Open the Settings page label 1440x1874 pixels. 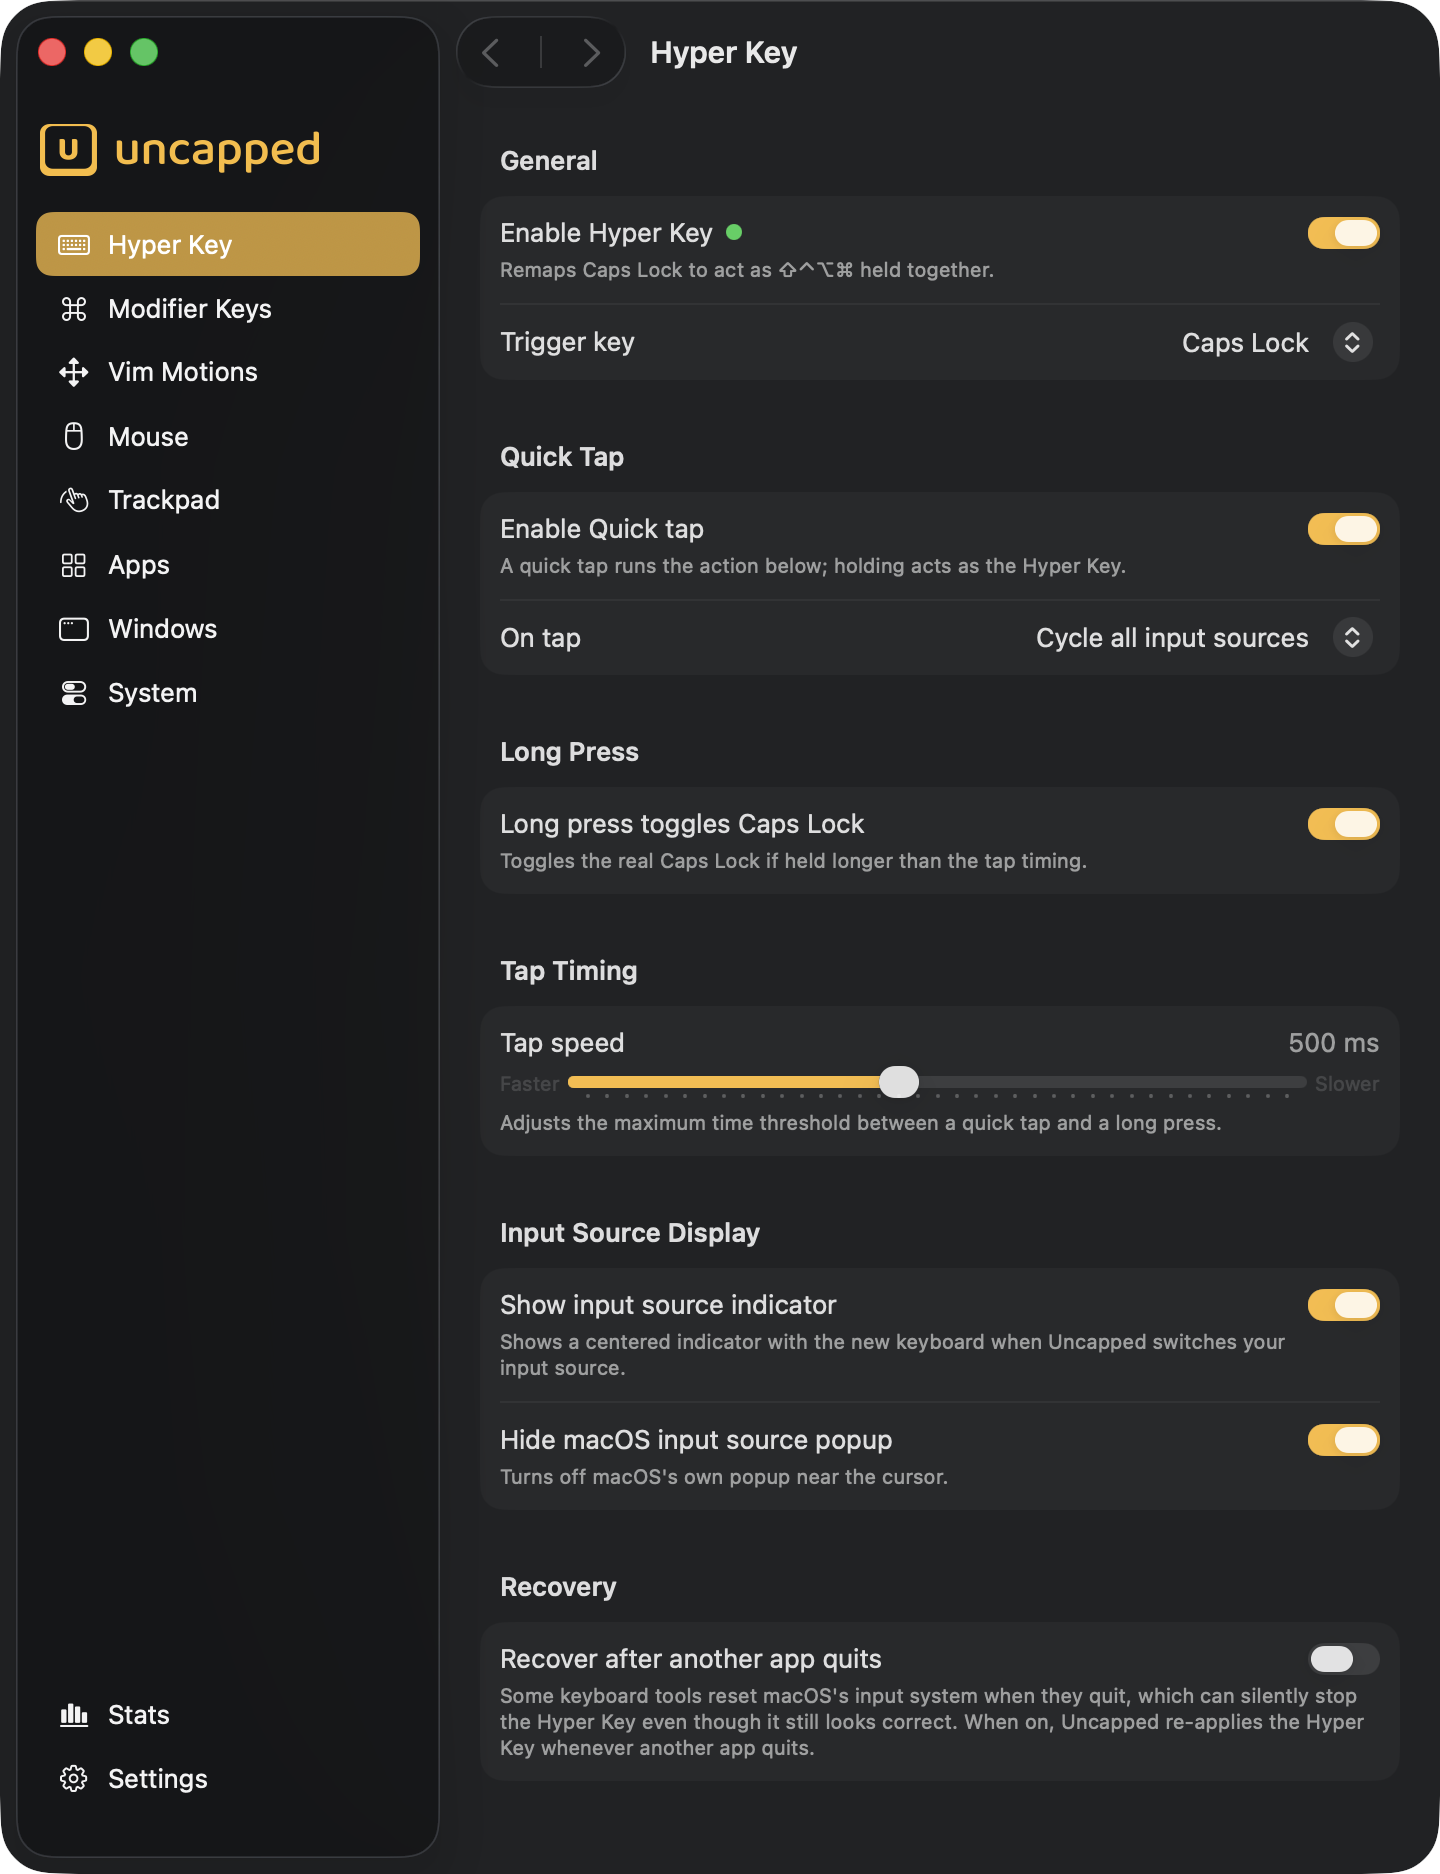click(158, 1779)
